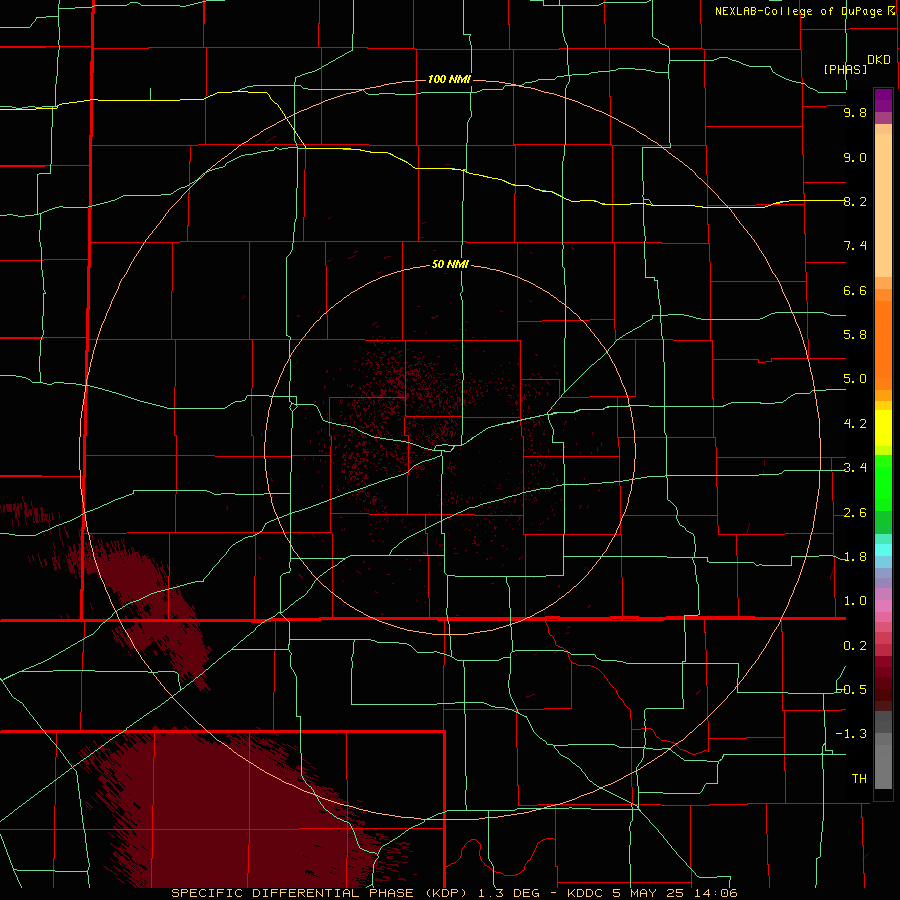Click the gray segment of the color bar
Viewport: 900px width, 900px height.
883,752
